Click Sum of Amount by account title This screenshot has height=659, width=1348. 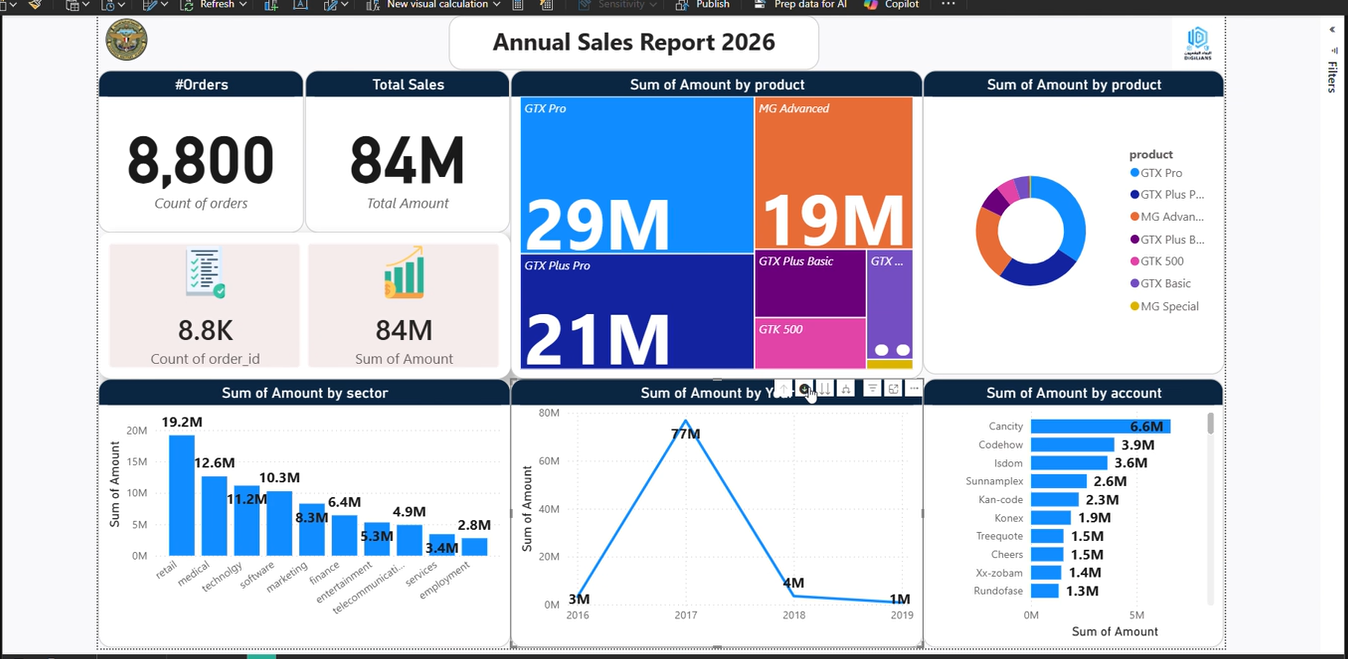pos(1074,393)
